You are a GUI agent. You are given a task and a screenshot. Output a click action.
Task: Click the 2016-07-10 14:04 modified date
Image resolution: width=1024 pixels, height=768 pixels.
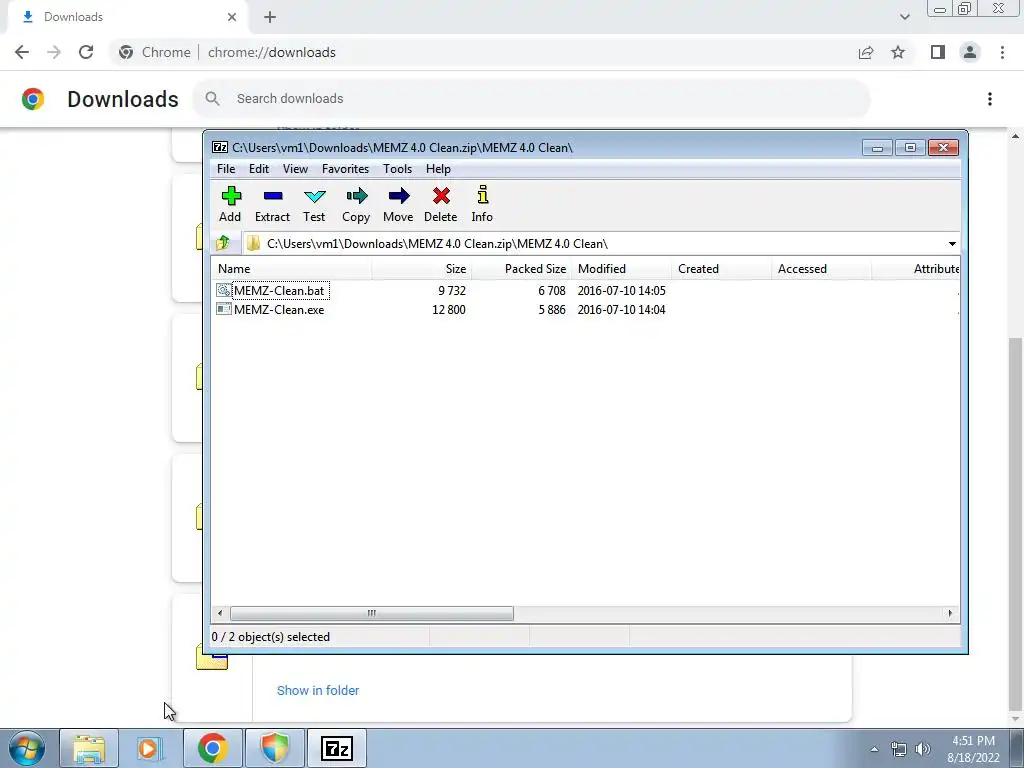tap(622, 310)
